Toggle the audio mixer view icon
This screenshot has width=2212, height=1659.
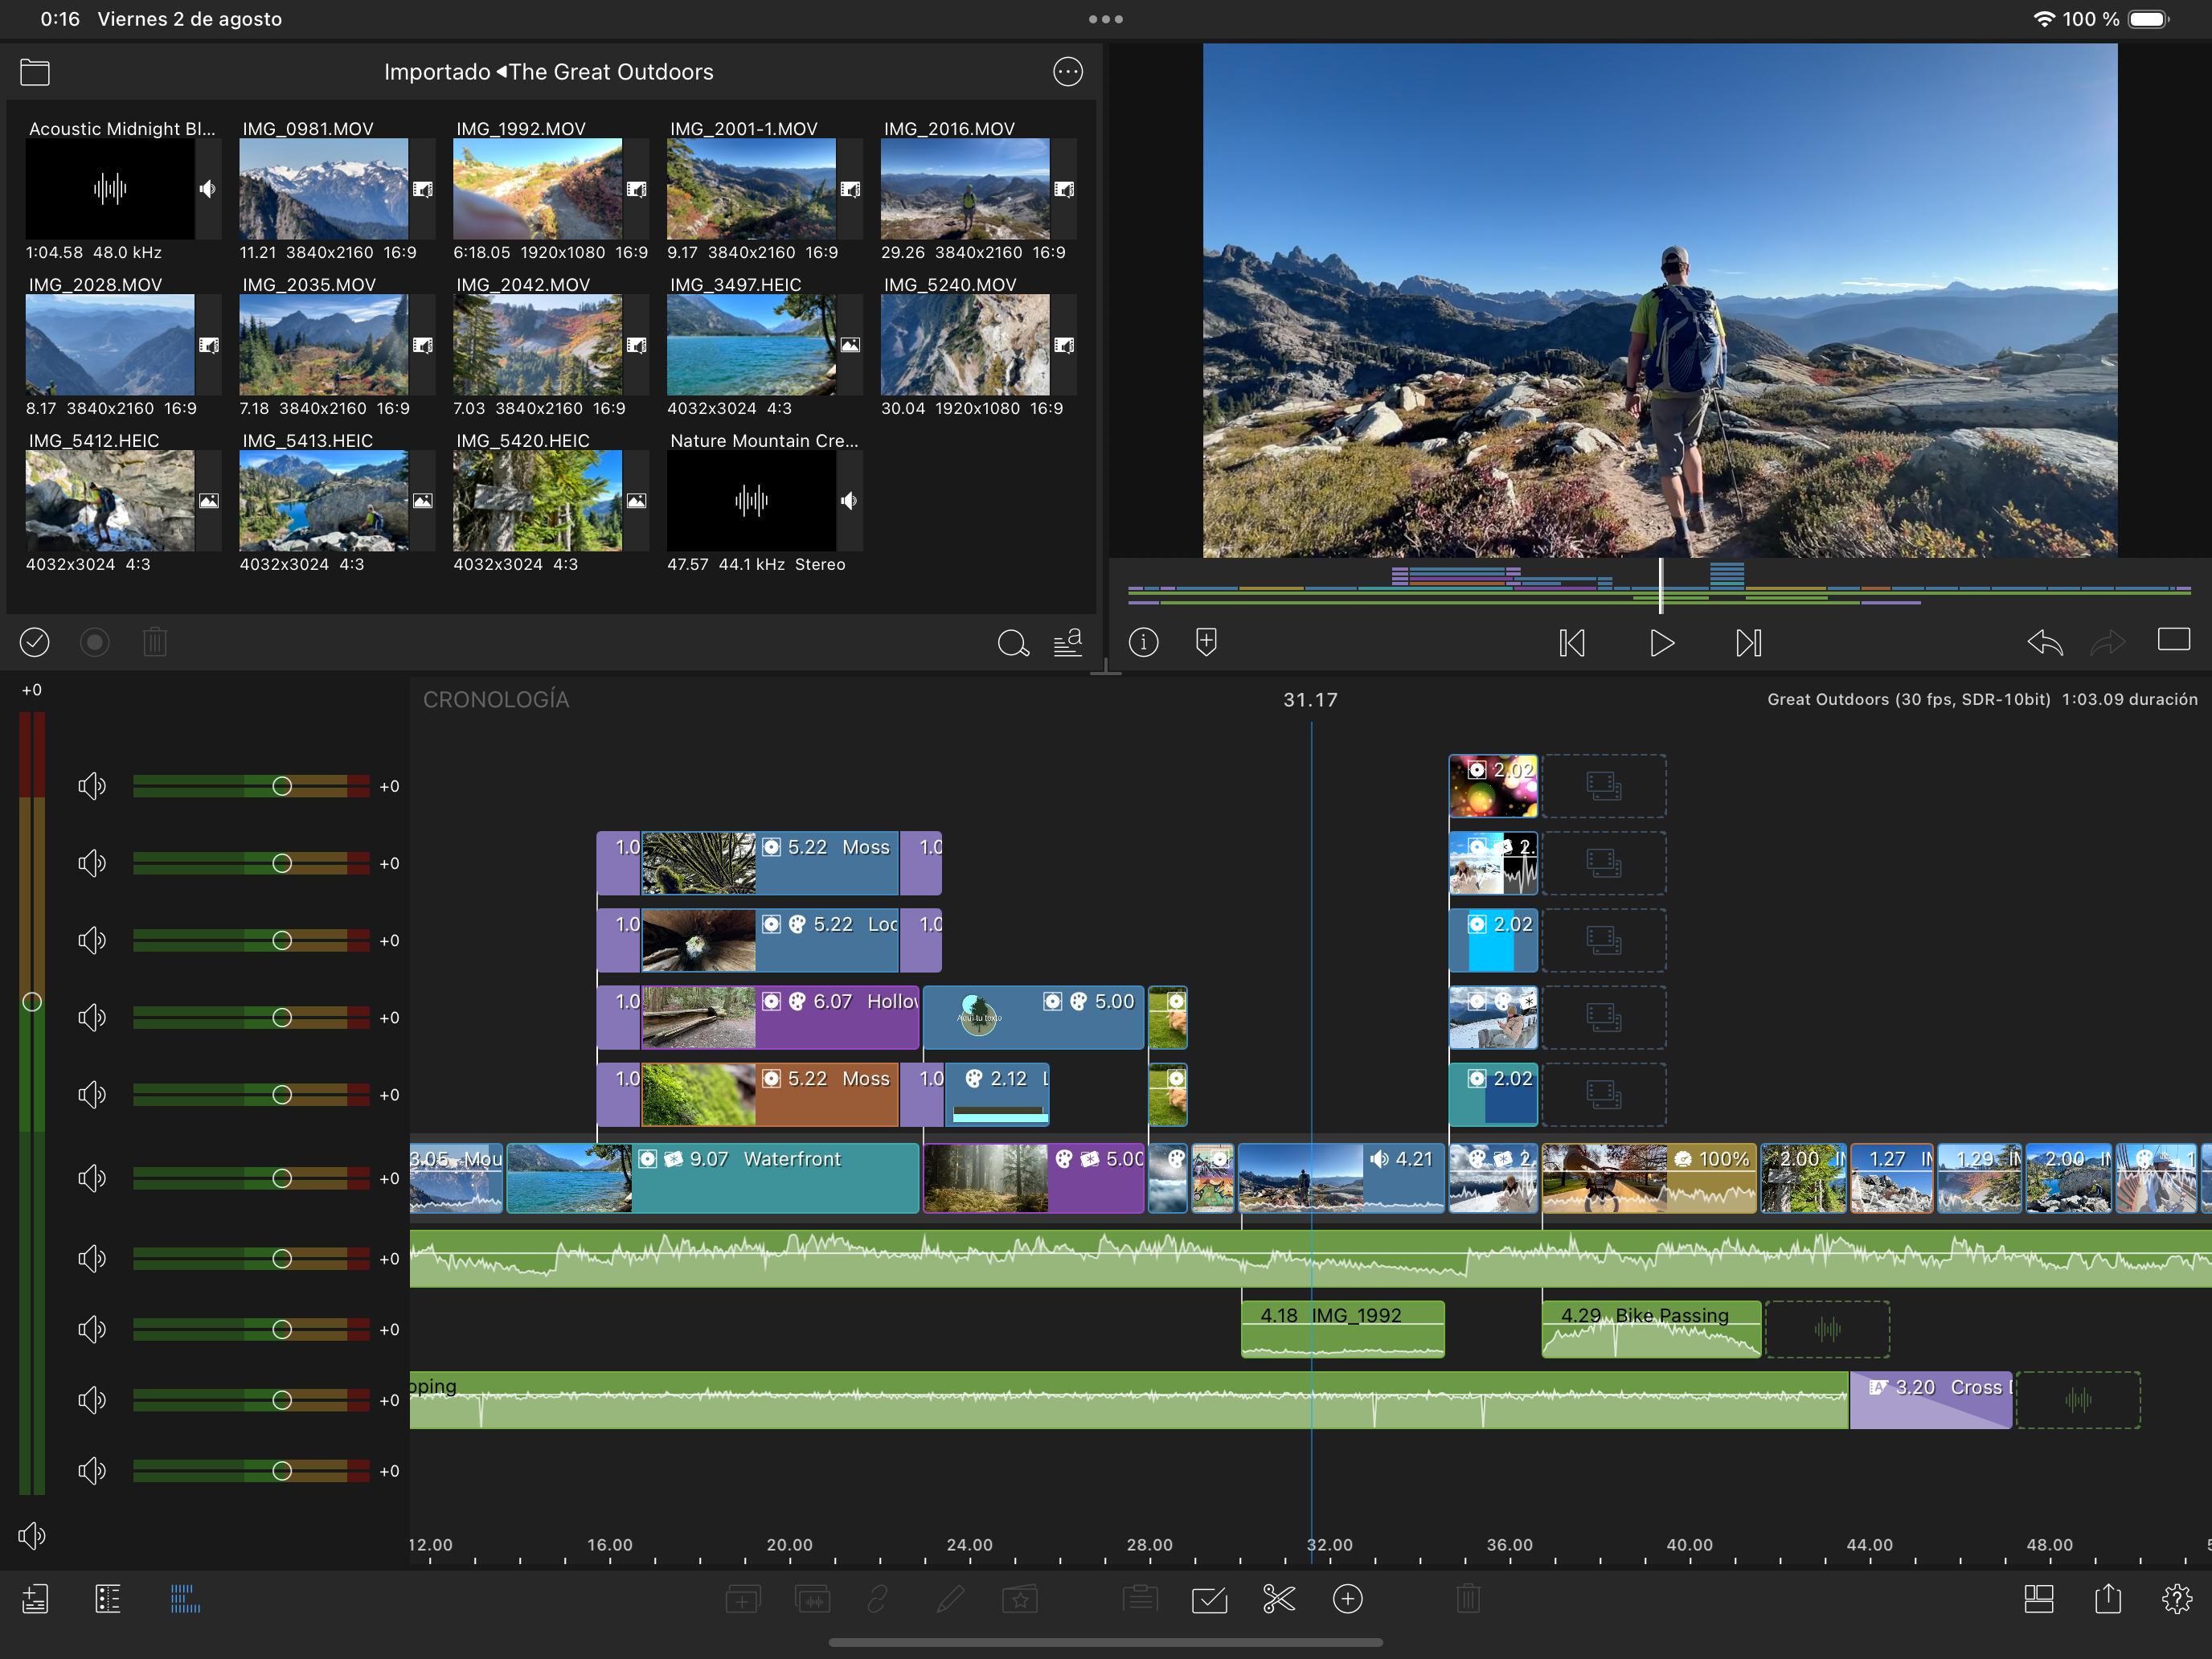tap(185, 1599)
